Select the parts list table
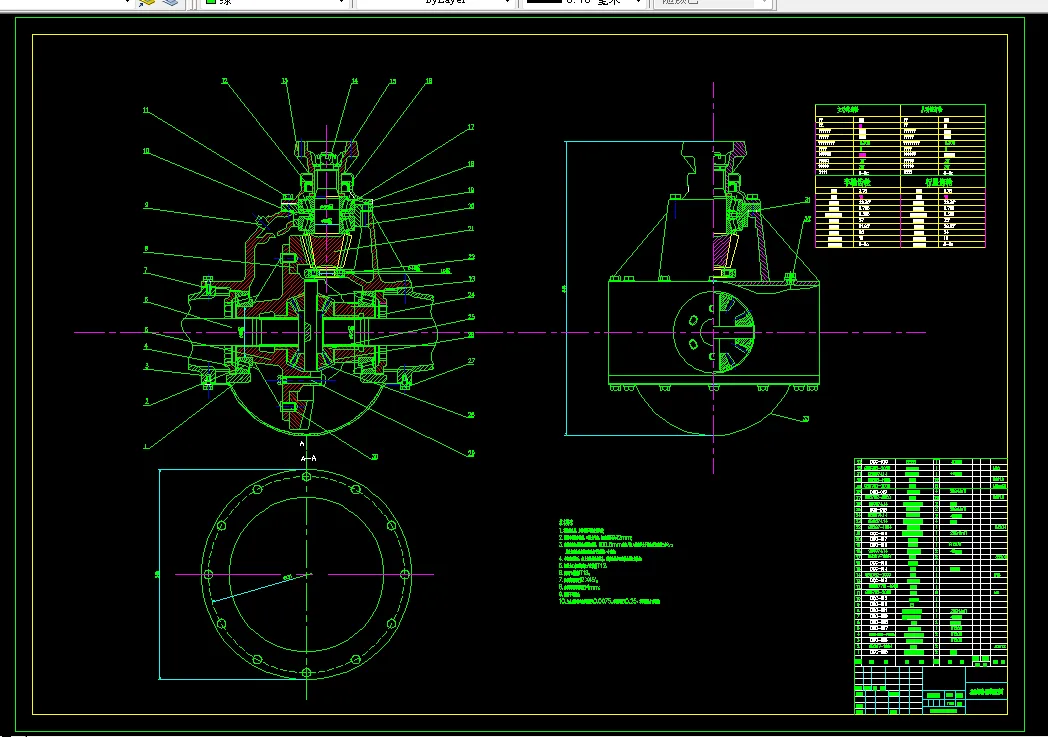1048x737 pixels. (930, 562)
